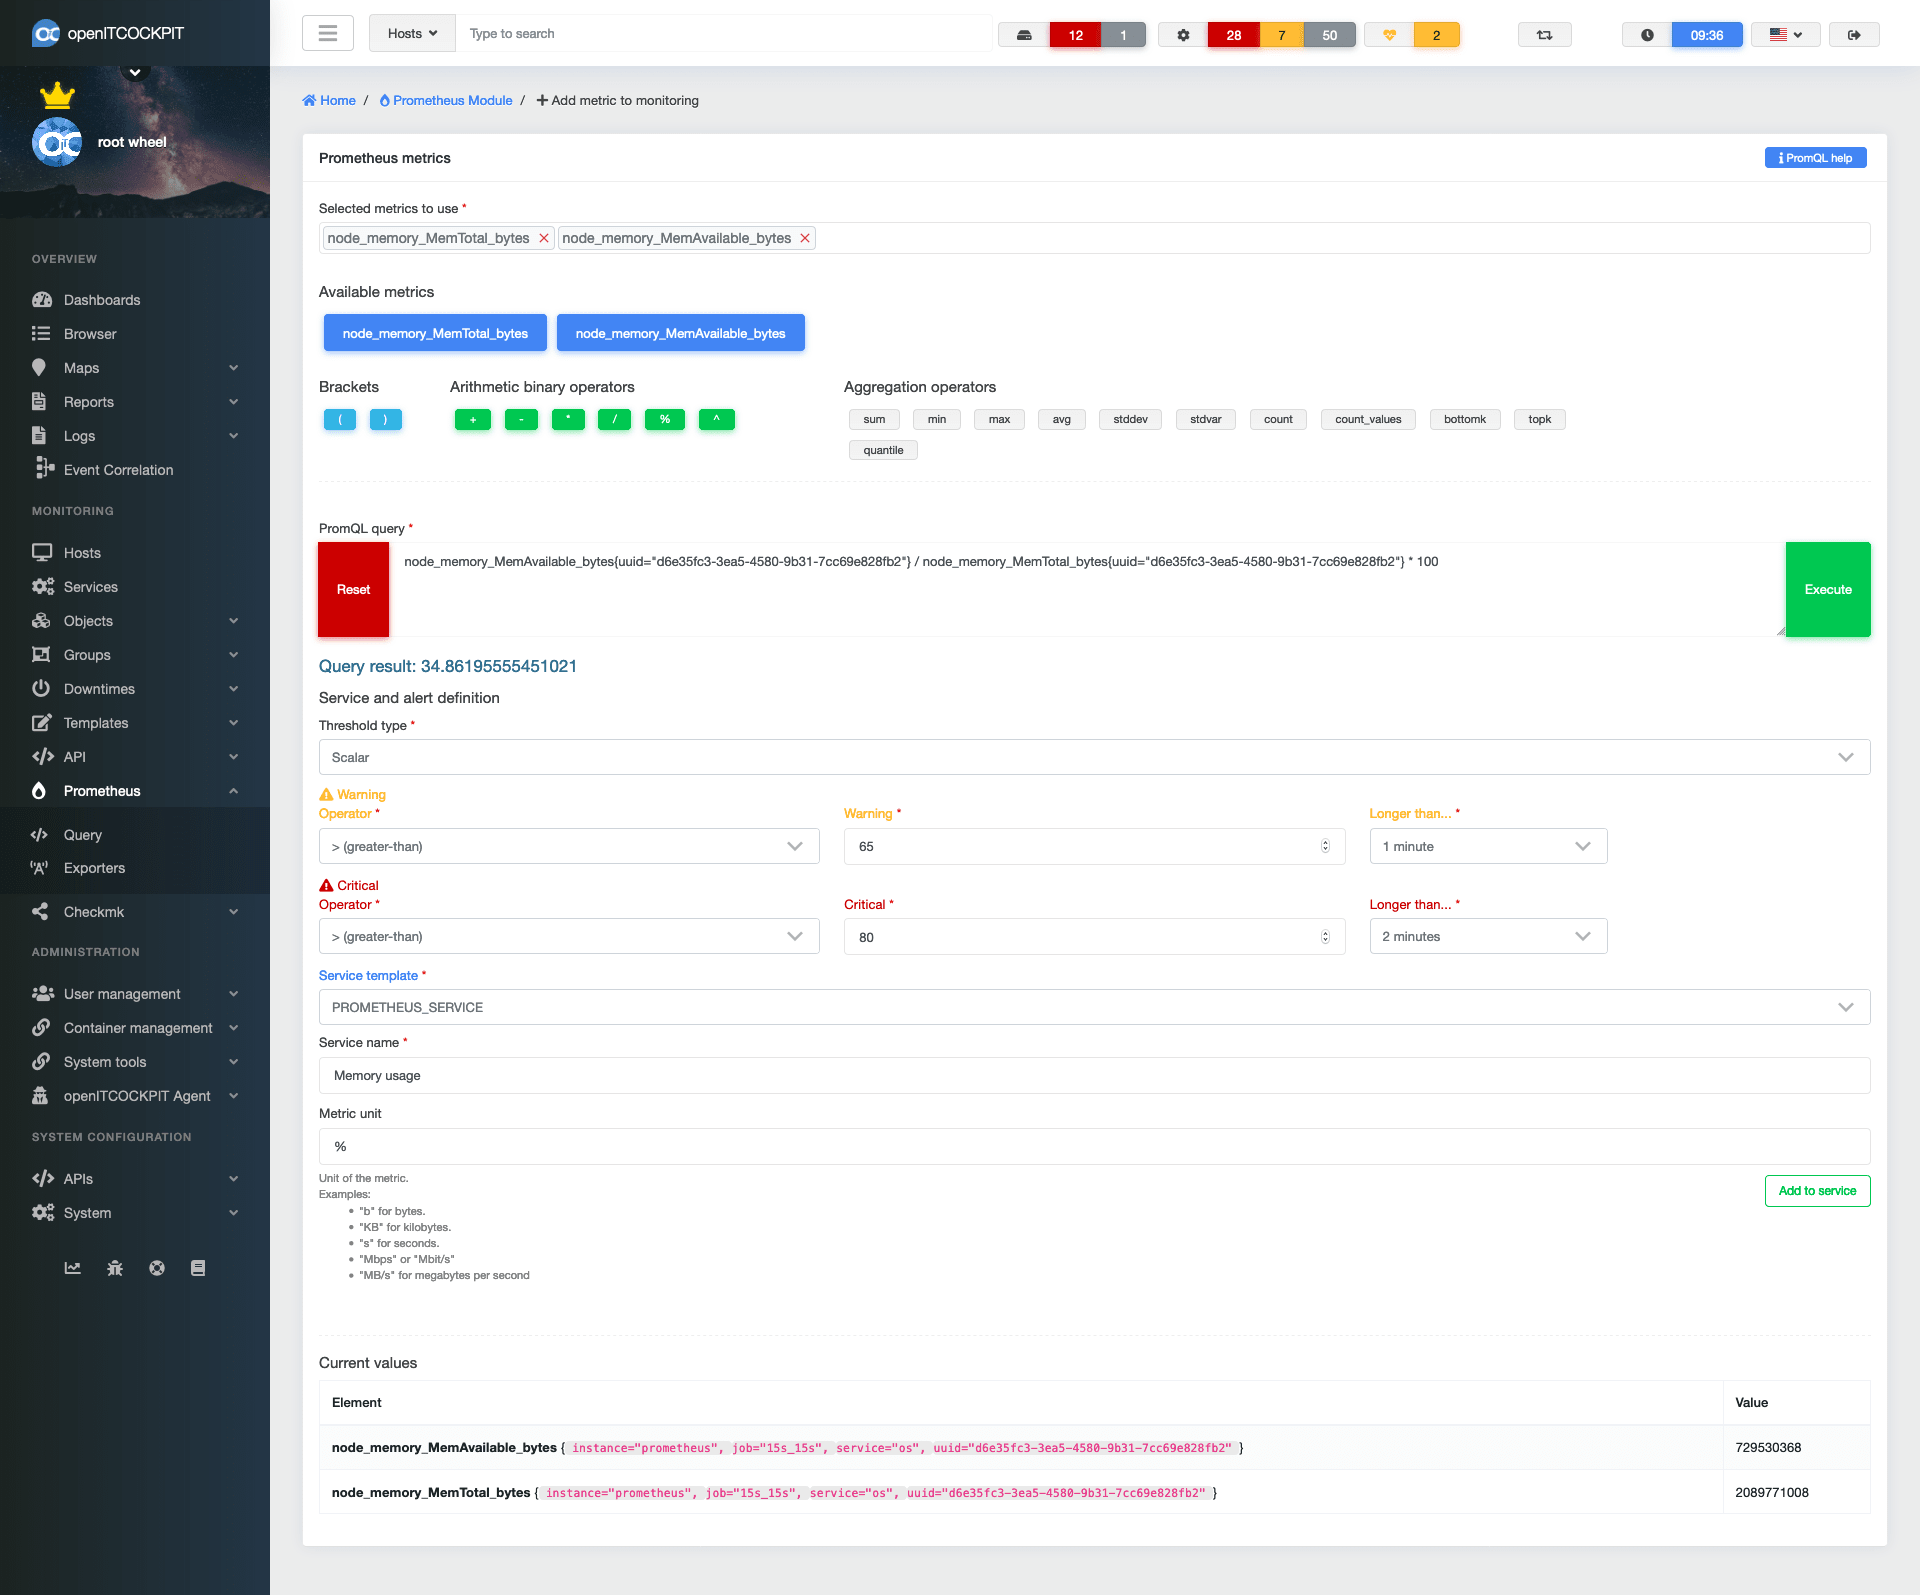This screenshot has width=1920, height=1595.
Task: Click the bug report icon in sidebar footer
Action: [x=115, y=1268]
